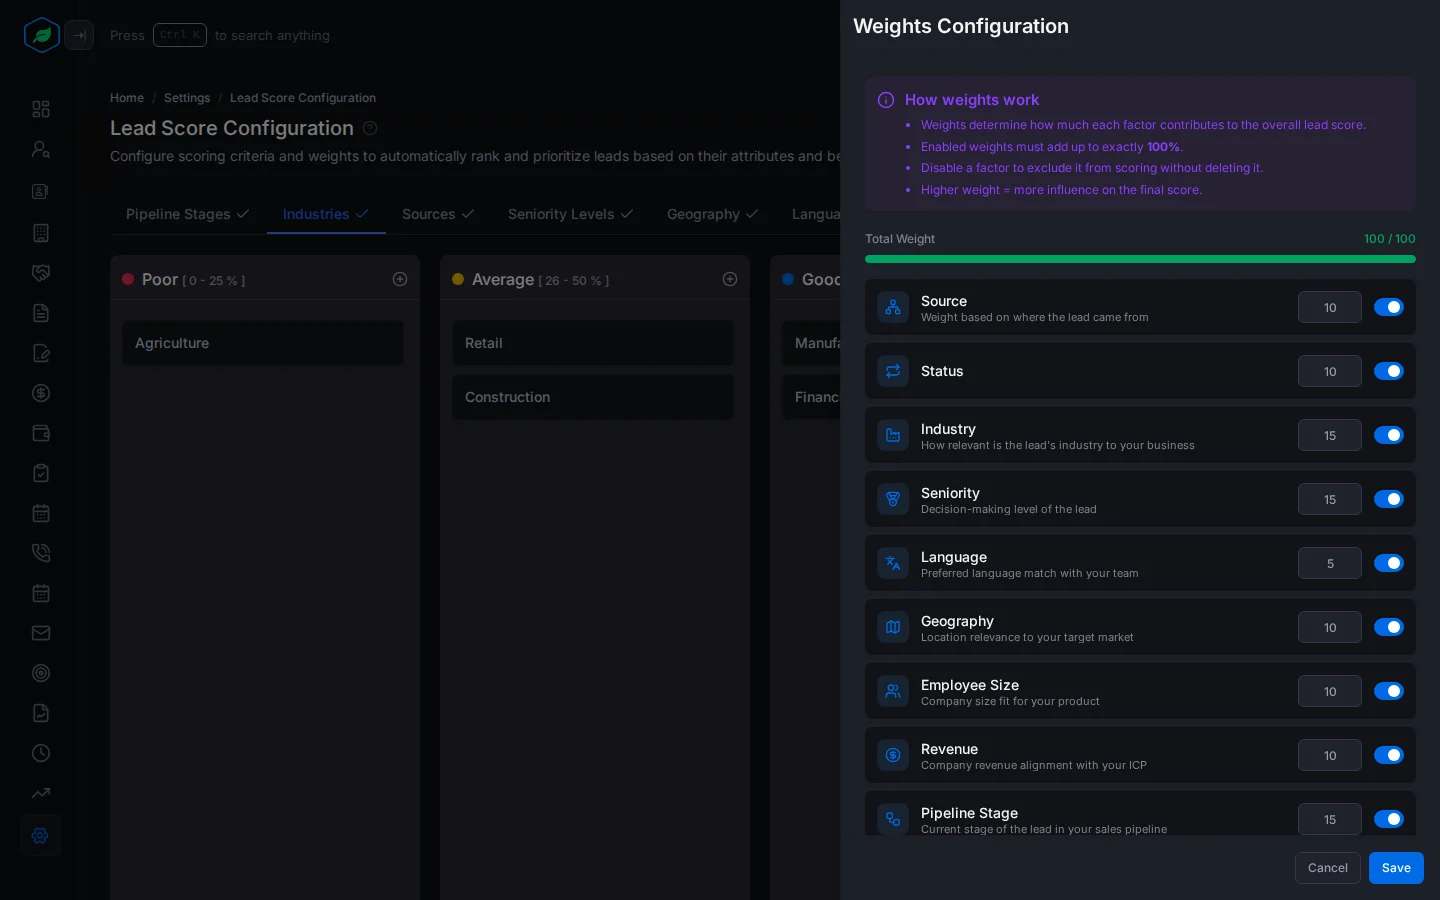Screen dimensions: 1440x900
Task: Open the settings gear icon in sidebar
Action: pos(41,835)
